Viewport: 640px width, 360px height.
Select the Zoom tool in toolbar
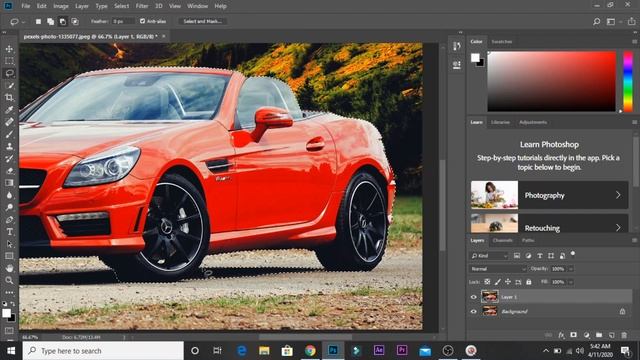point(9,280)
